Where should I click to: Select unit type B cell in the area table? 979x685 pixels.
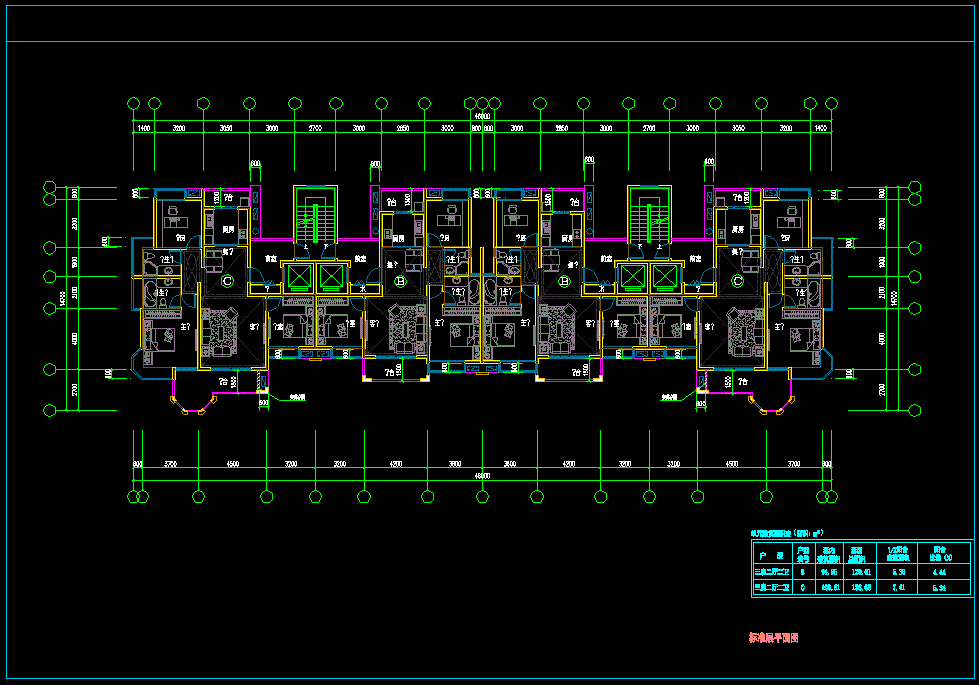801,572
